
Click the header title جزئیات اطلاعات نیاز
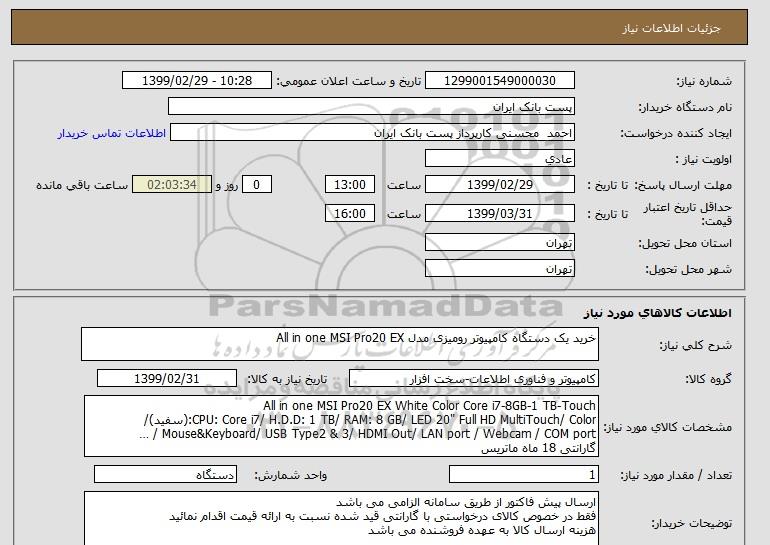pyautogui.click(x=671, y=28)
